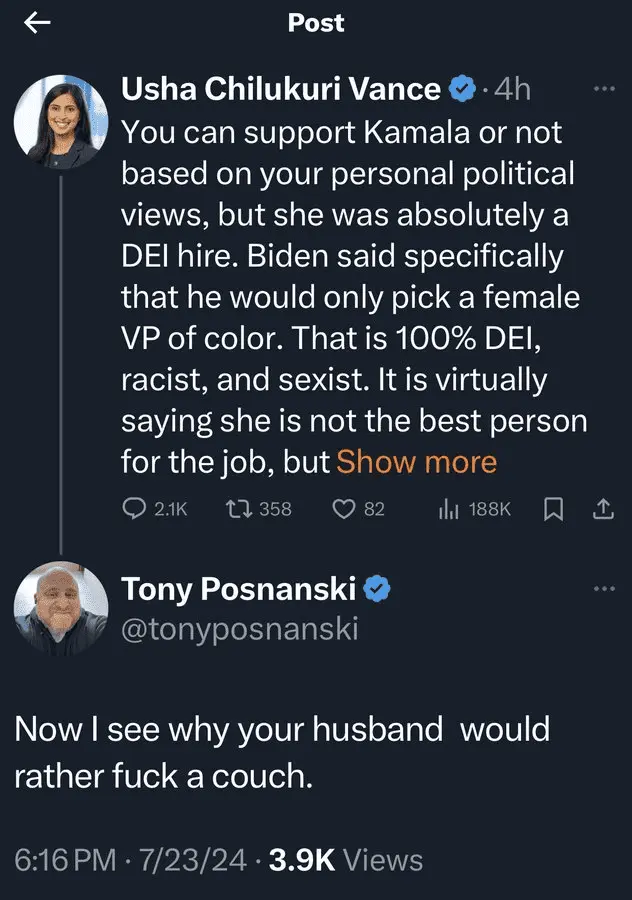The width and height of the screenshot is (632, 900).
Task: Click verified badge beside Usha Chilukuri Vance
Action: coord(461,89)
